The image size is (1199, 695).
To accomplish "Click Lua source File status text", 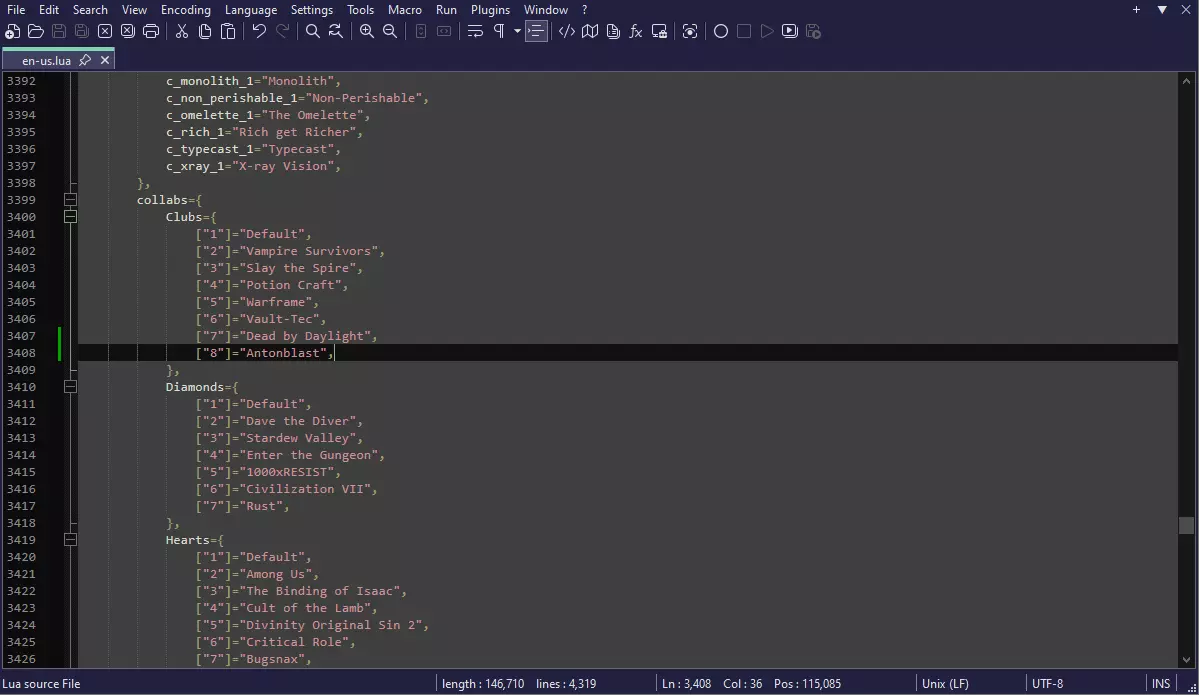I will (x=41, y=684).
